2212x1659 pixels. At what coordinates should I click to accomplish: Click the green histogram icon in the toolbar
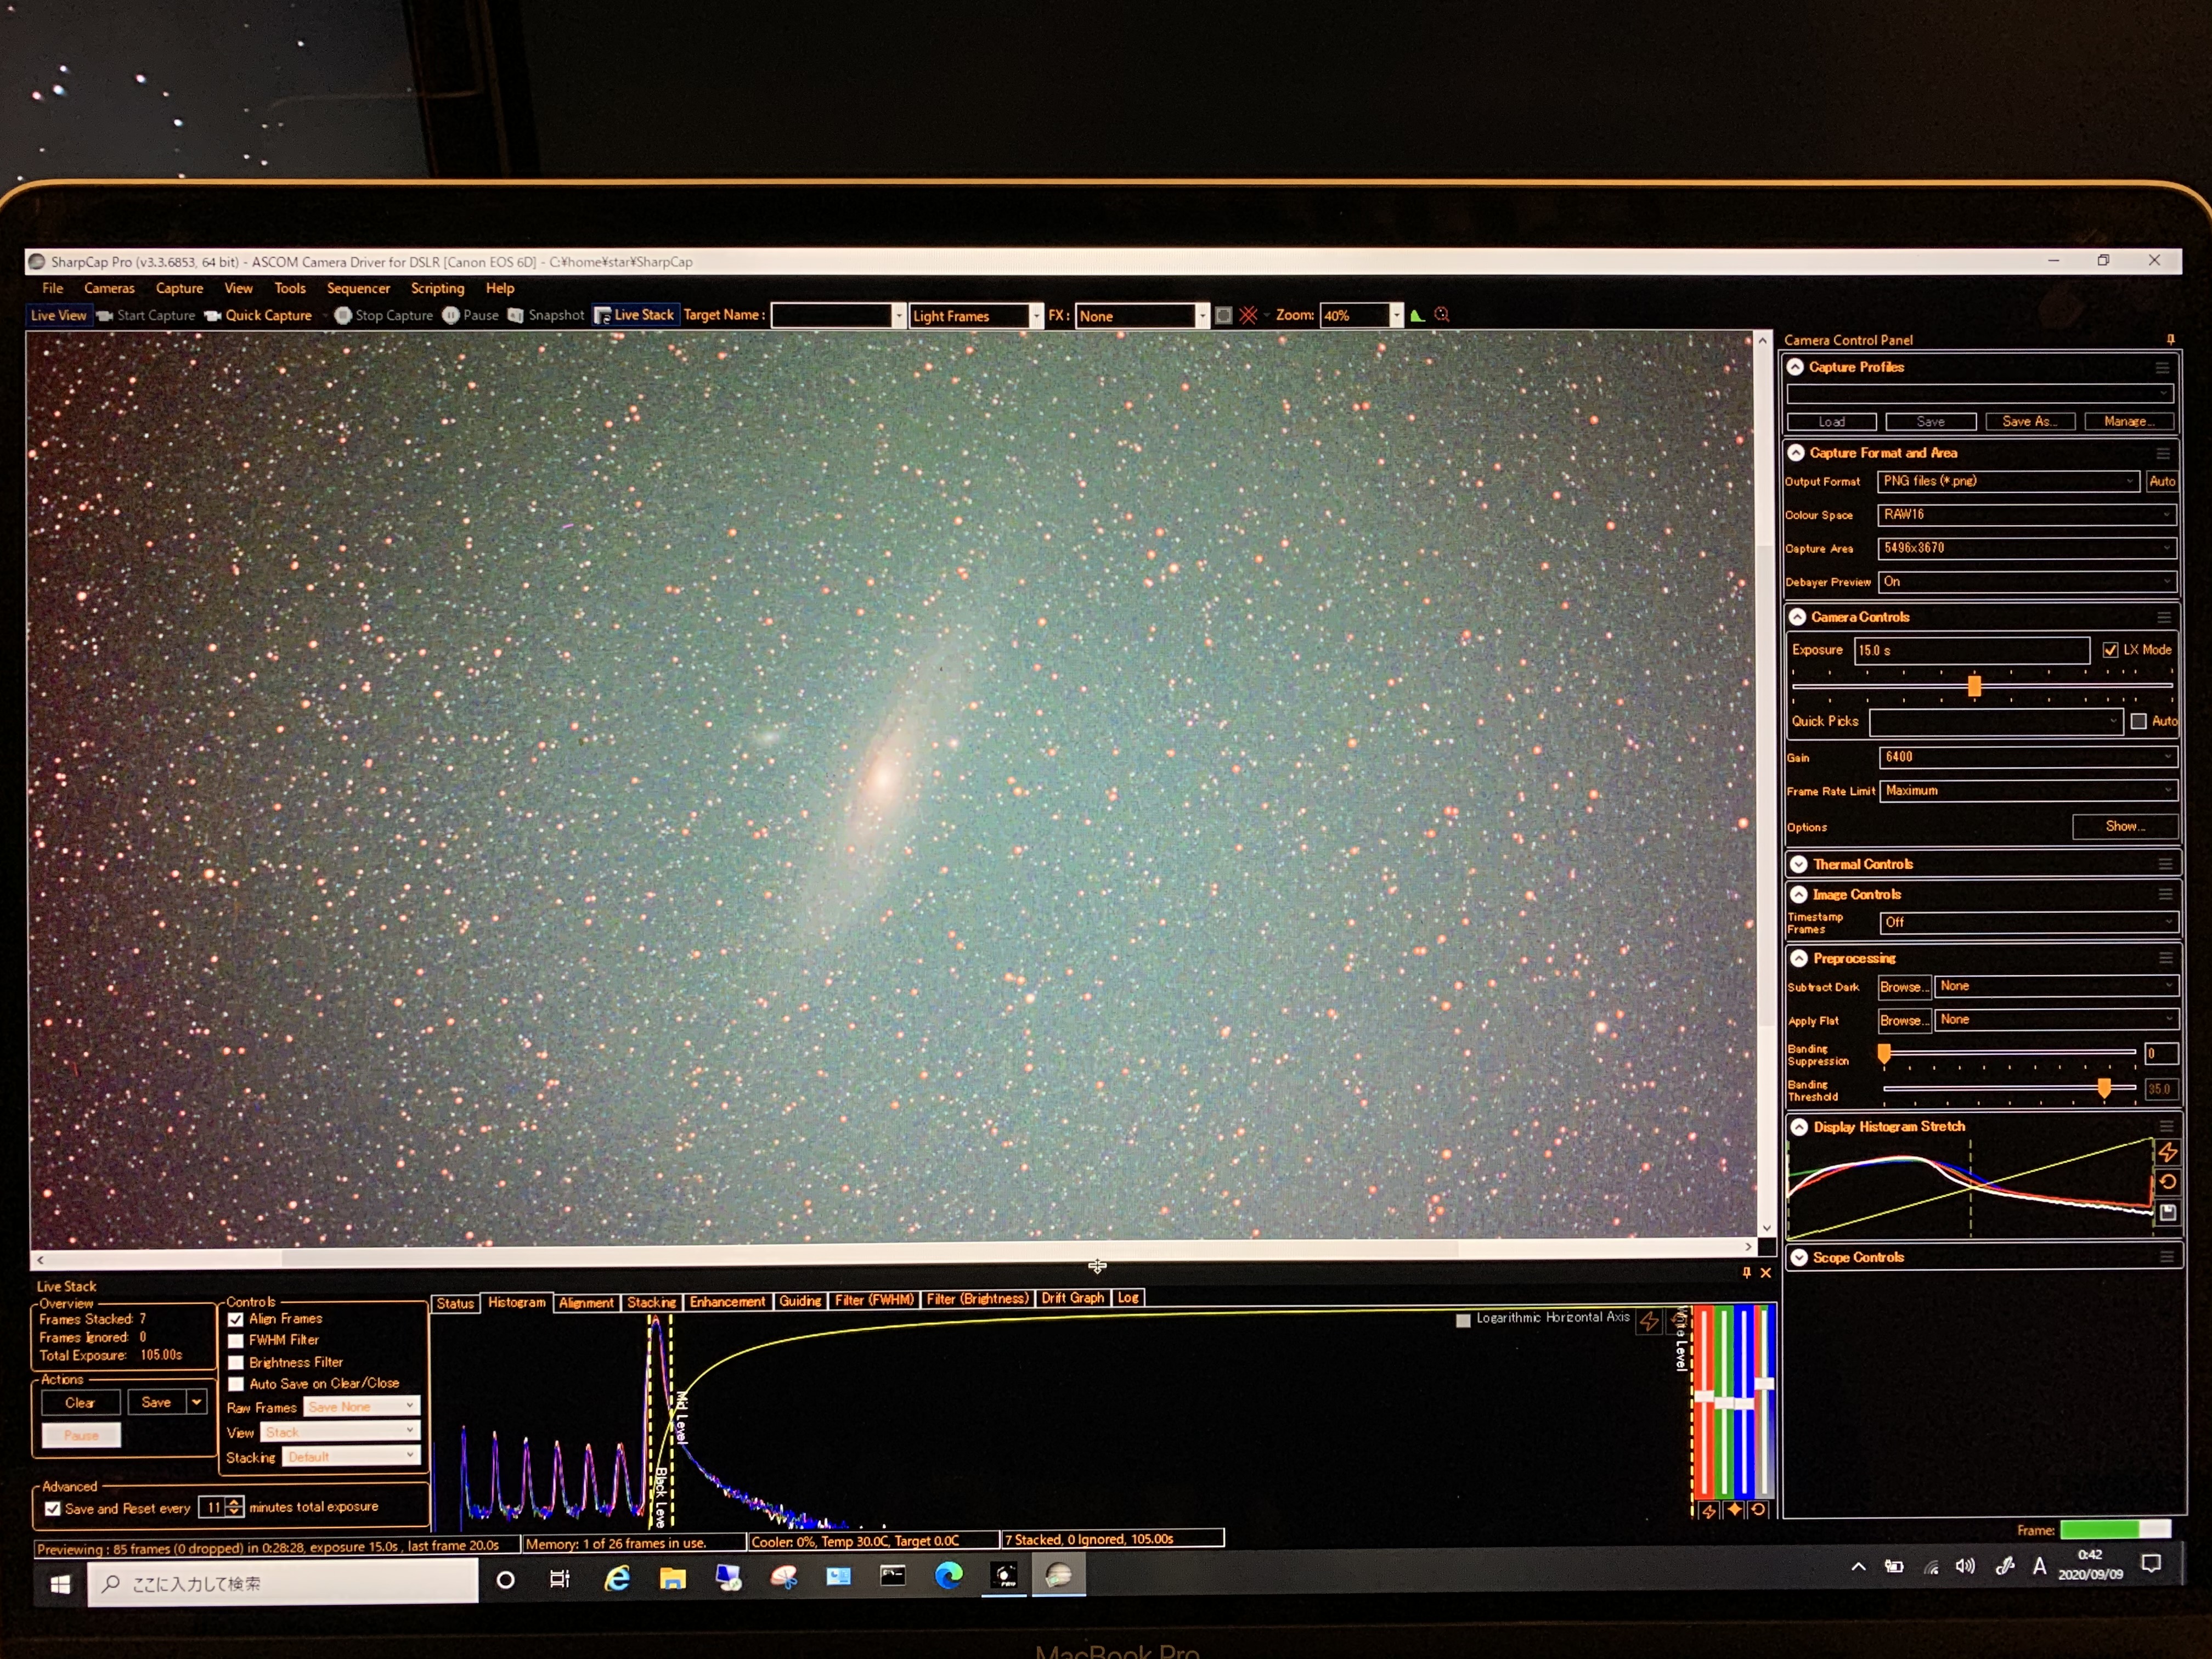(x=1417, y=315)
